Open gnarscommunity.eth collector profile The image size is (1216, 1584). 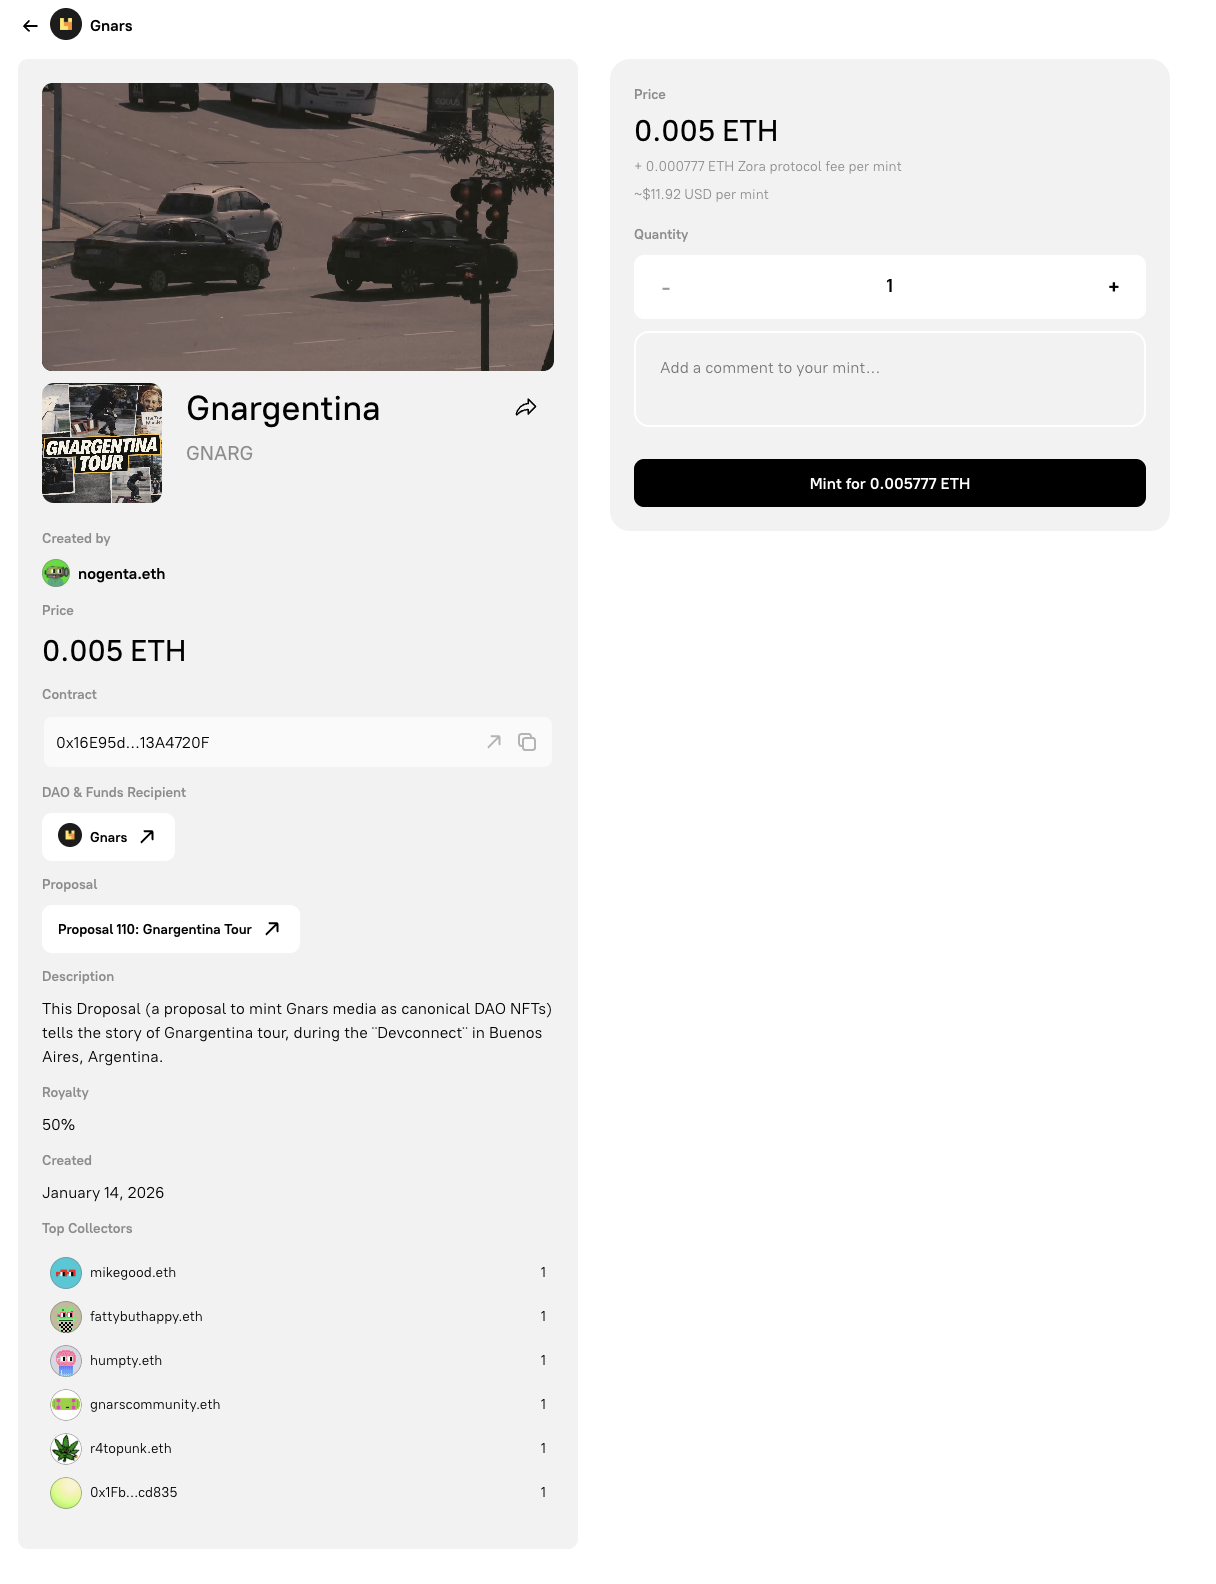point(155,1405)
